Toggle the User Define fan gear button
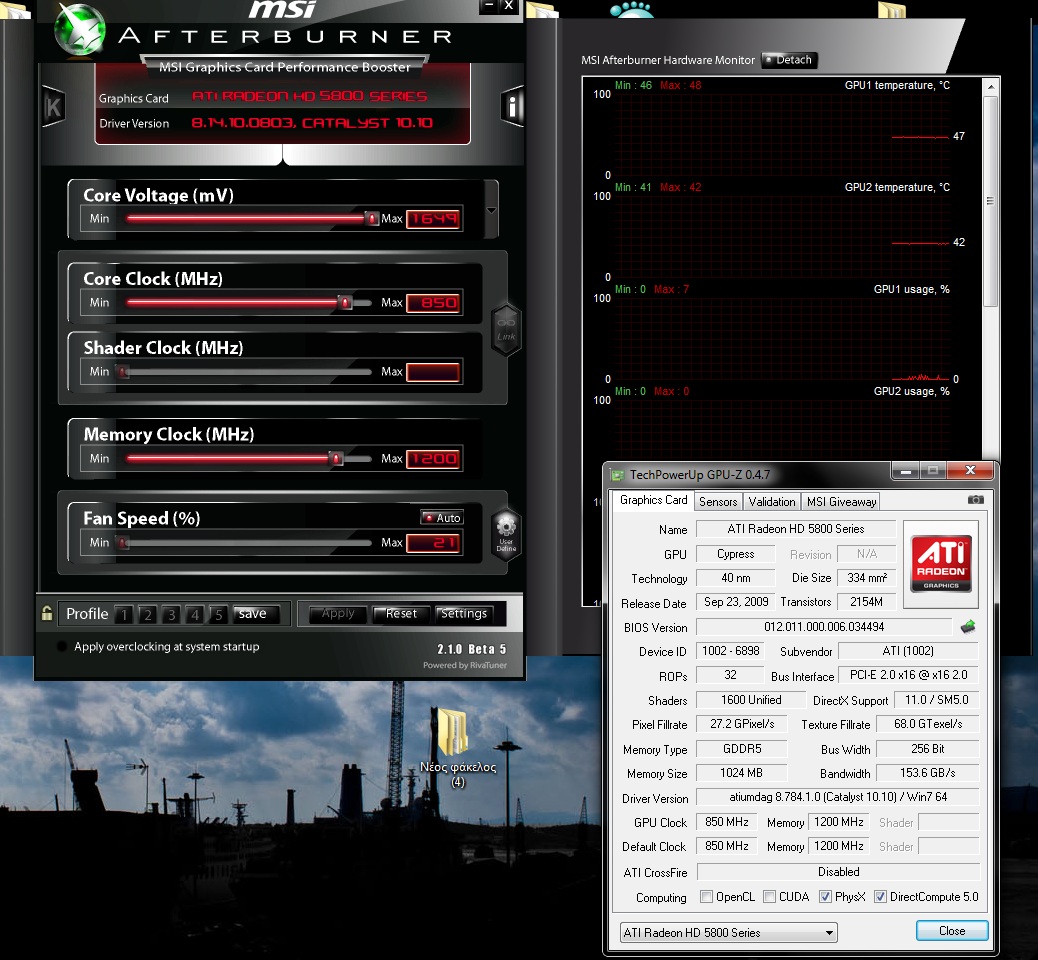1038x960 pixels. tap(506, 534)
